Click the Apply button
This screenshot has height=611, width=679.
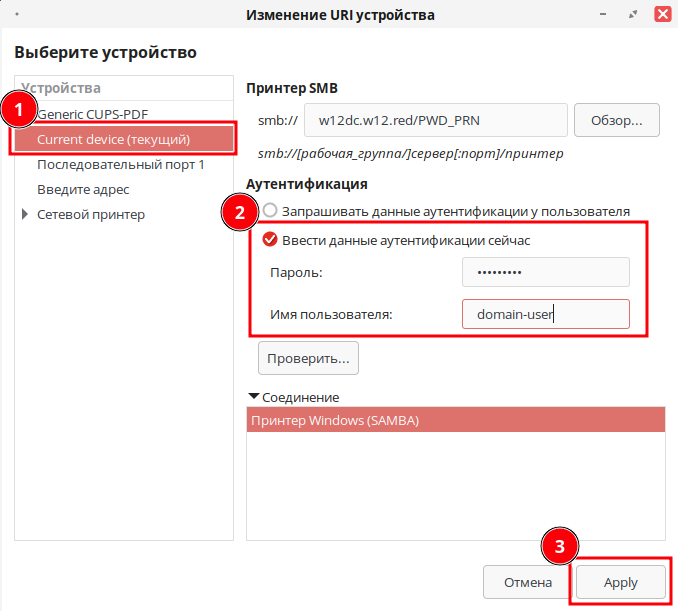click(620, 582)
